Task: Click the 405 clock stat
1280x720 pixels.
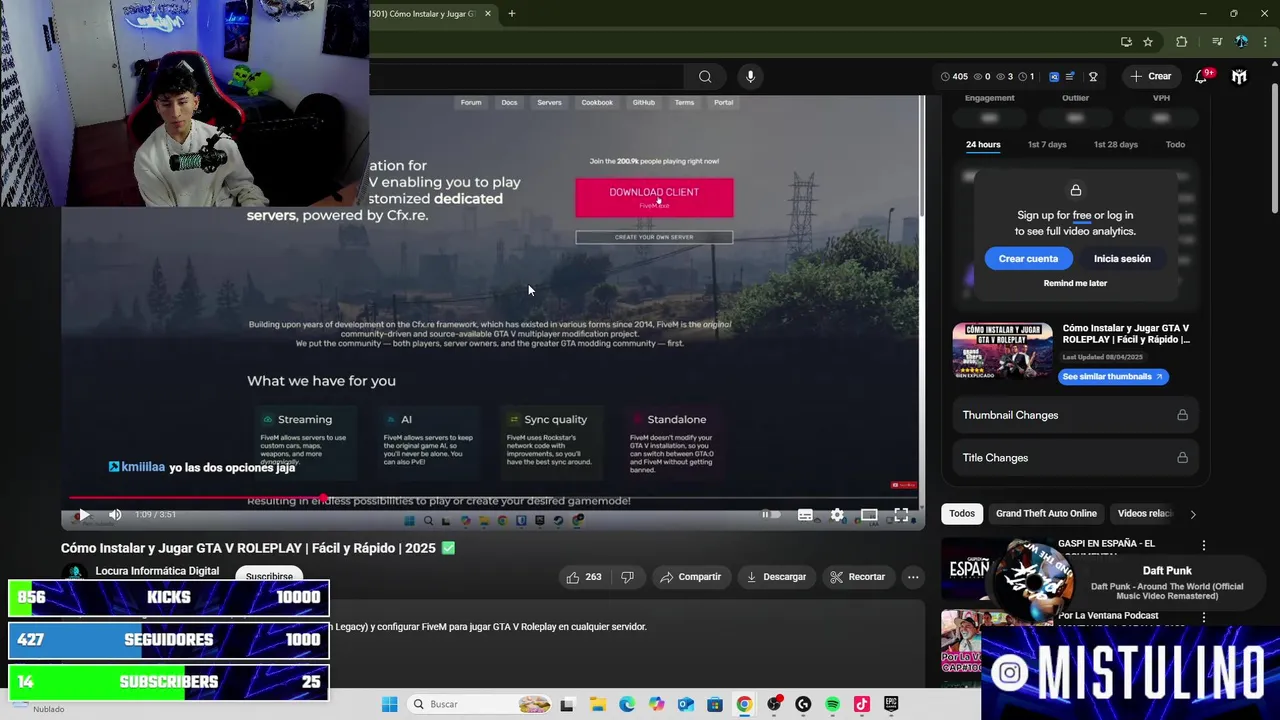Action: click(x=955, y=76)
